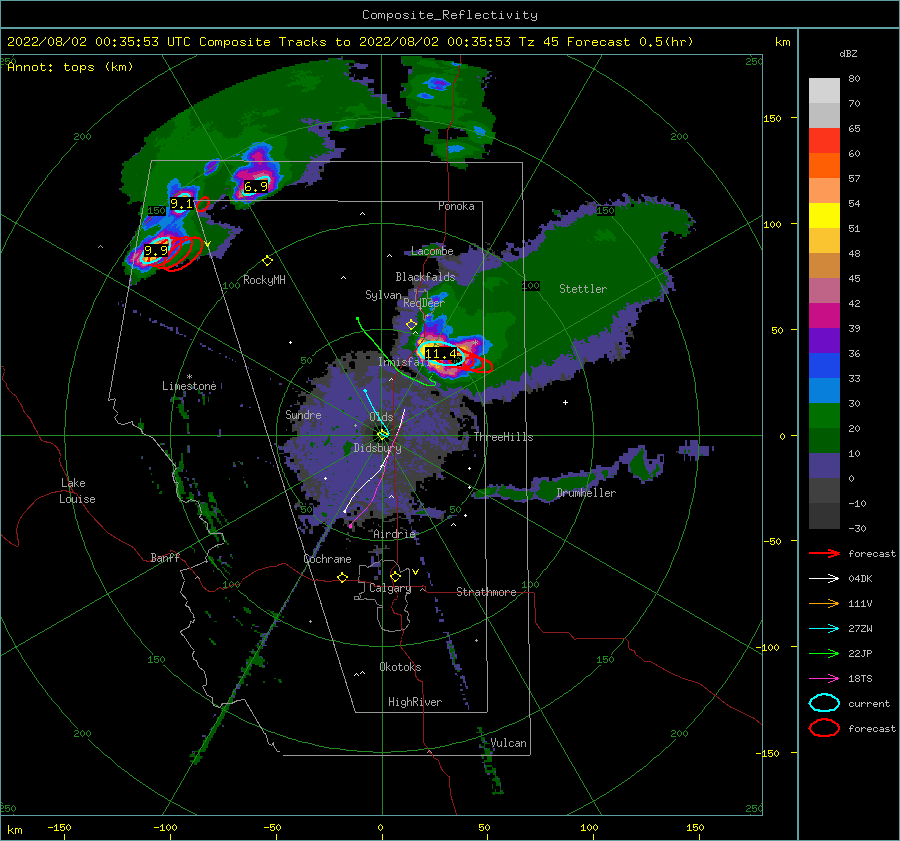Click the dBZ legend heading

pos(848,54)
